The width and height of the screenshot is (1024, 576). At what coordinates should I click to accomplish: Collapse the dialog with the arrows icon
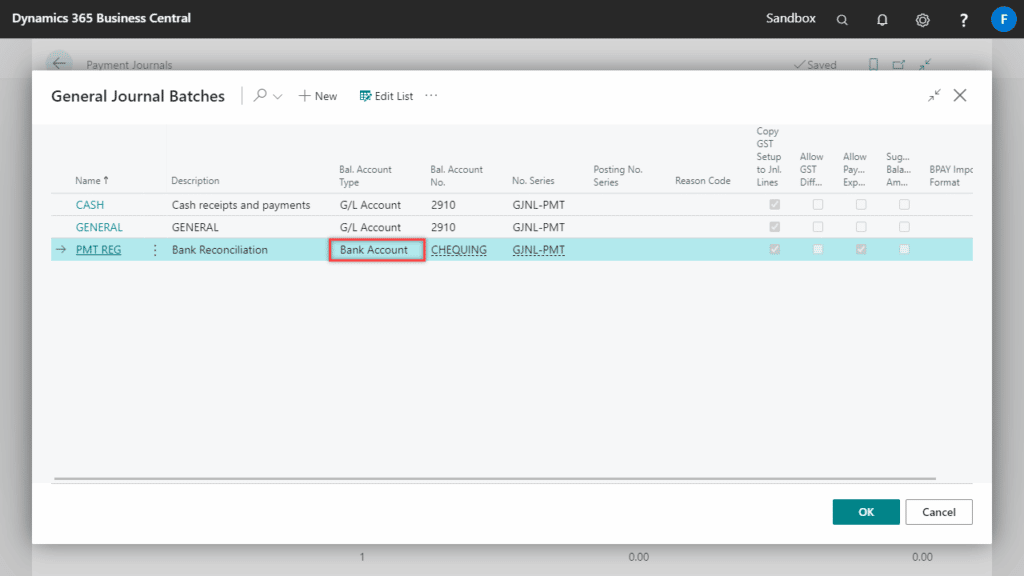tap(934, 95)
